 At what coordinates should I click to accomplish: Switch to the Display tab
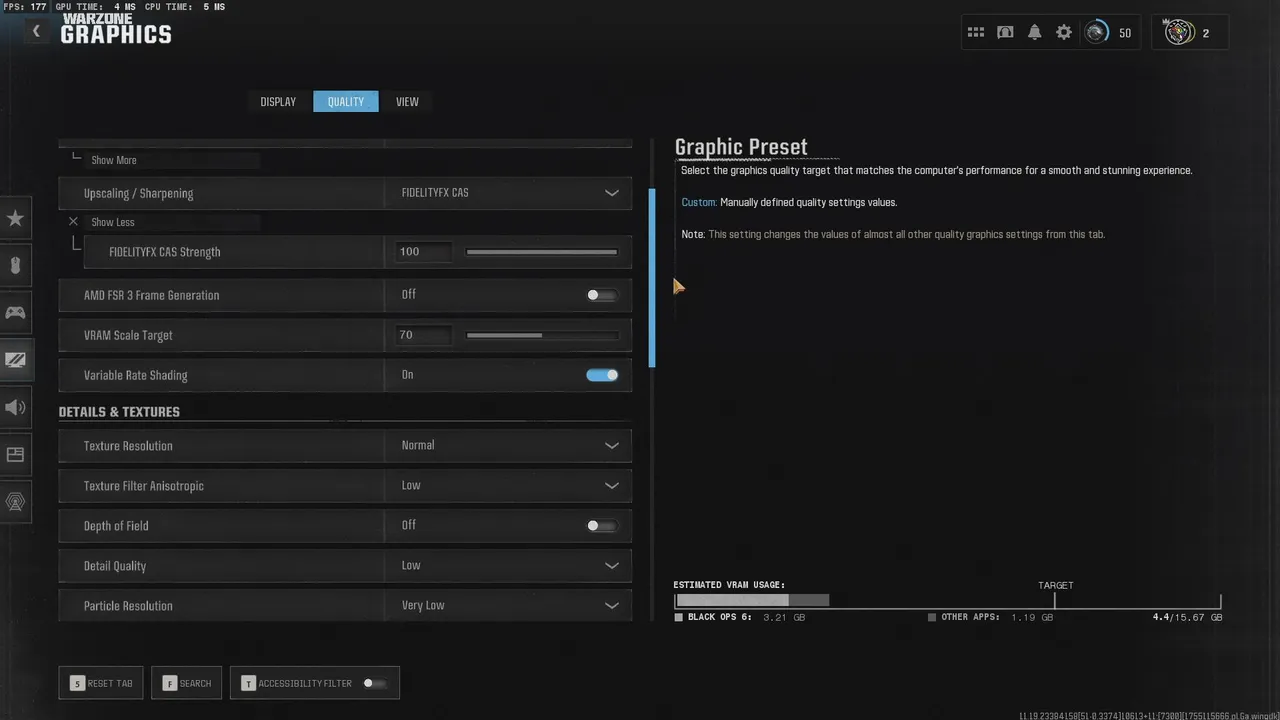coord(278,101)
